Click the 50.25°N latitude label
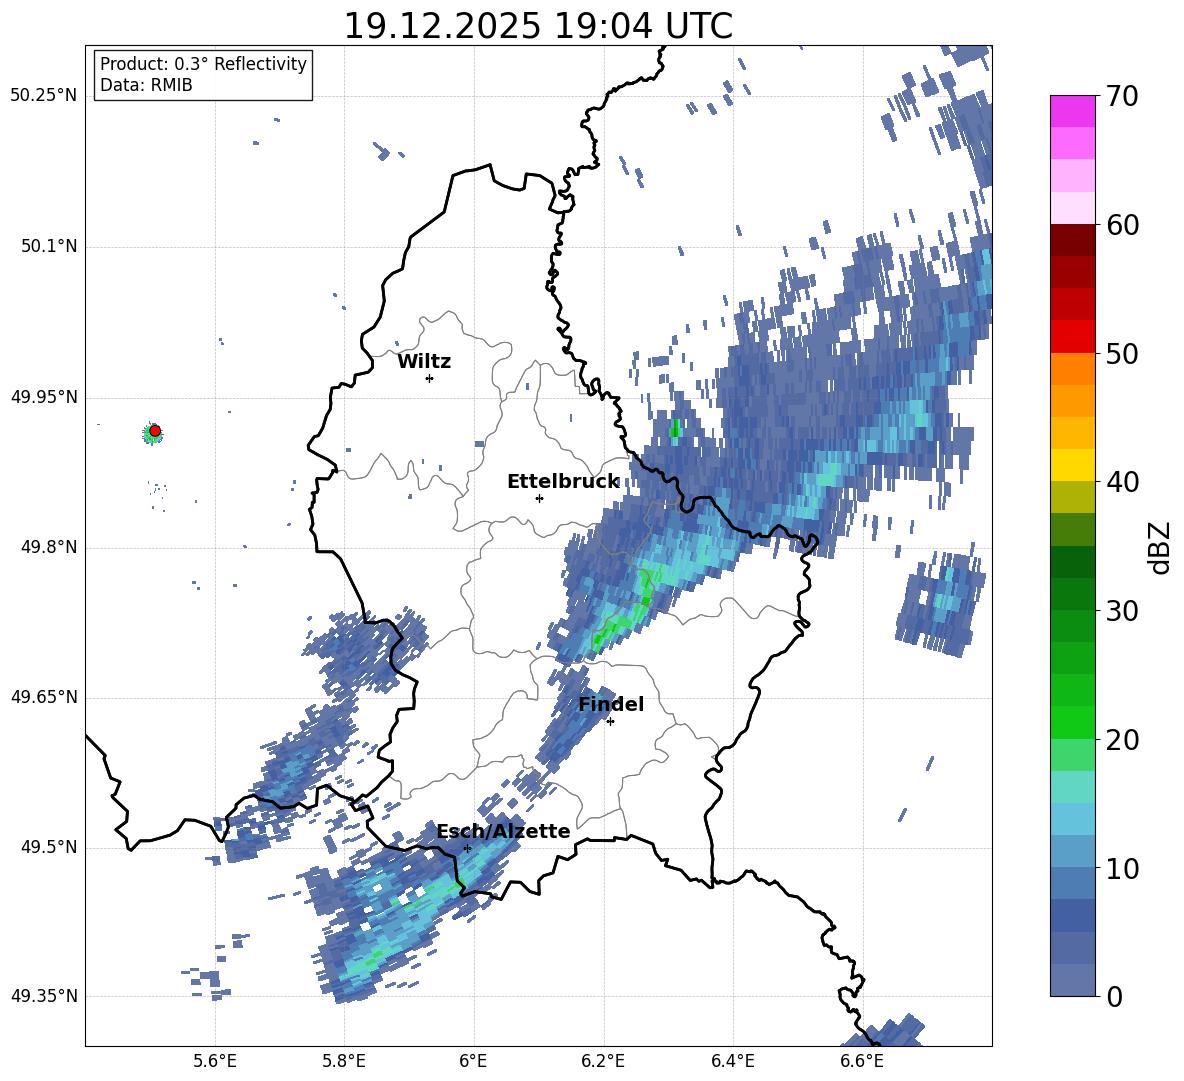Image resolution: width=1184 pixels, height=1081 pixels. click(44, 96)
